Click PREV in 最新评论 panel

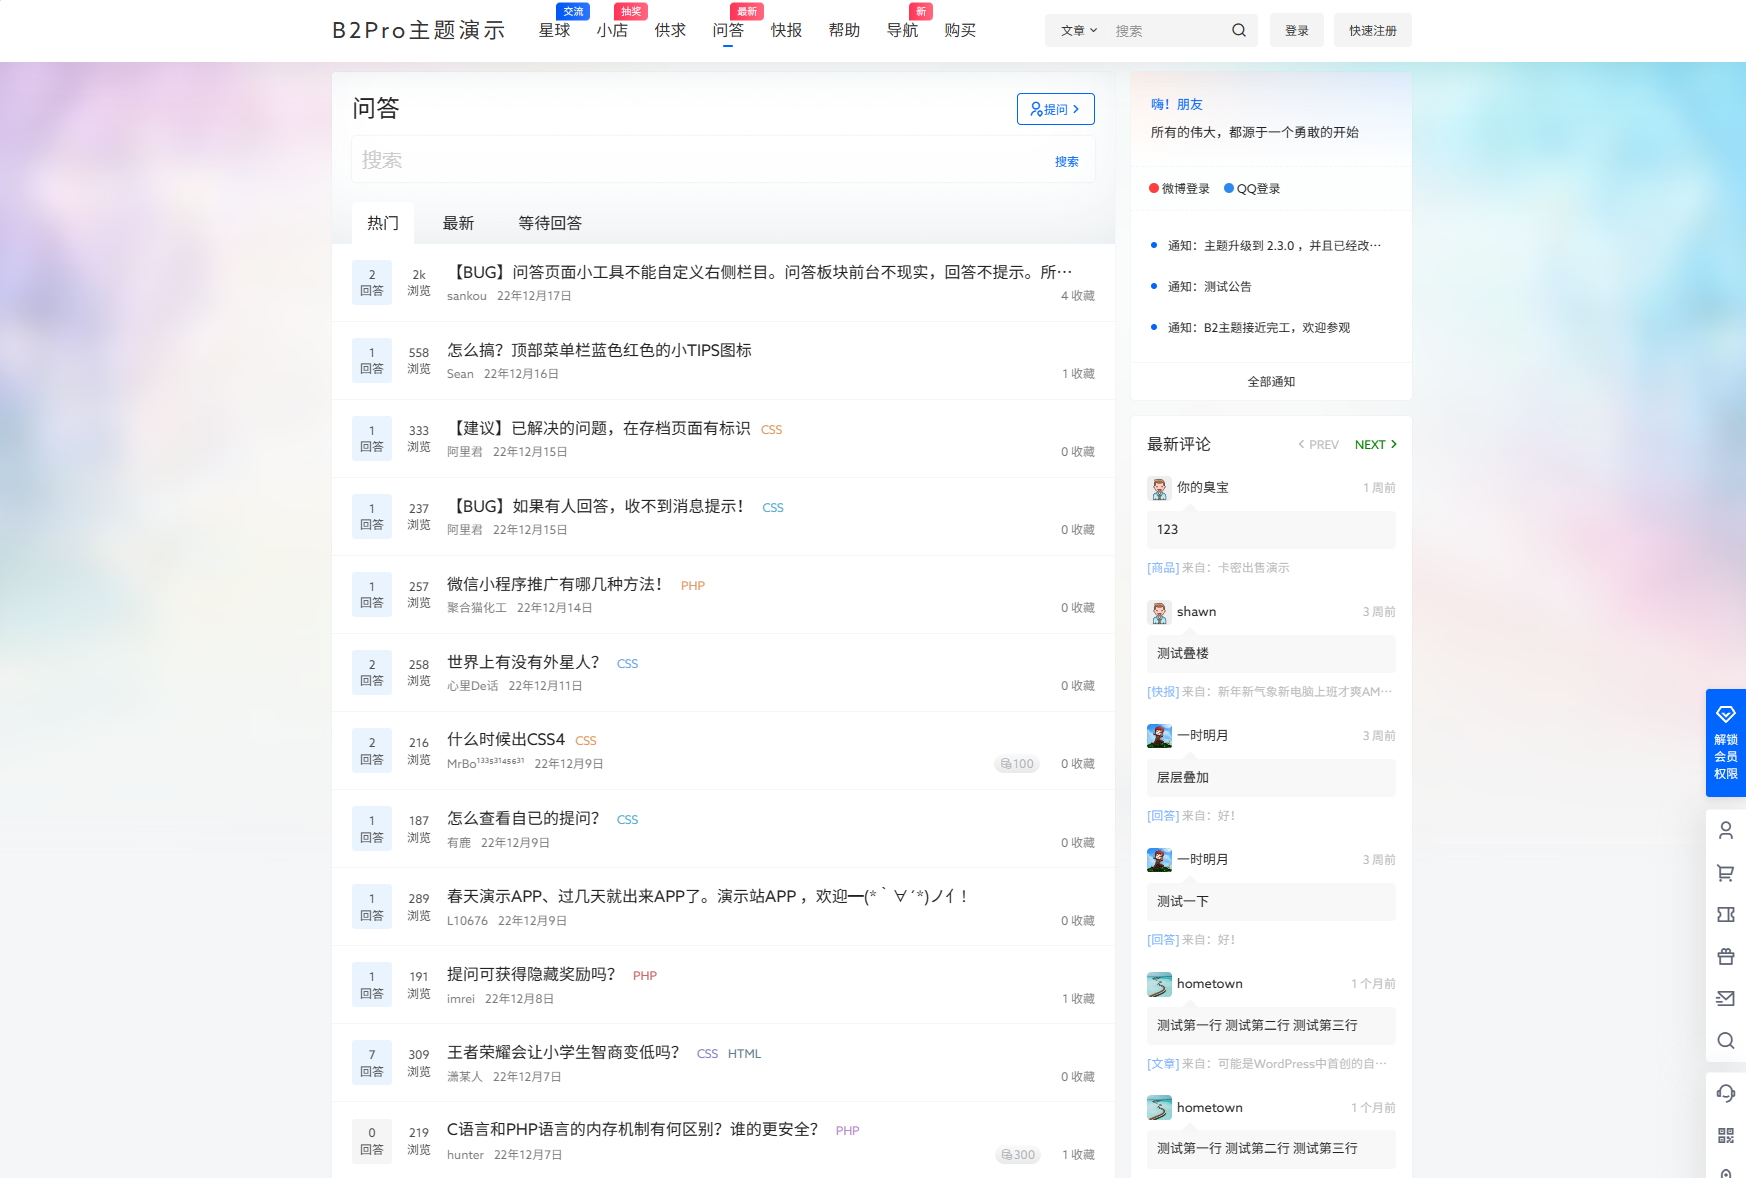coord(1317,444)
